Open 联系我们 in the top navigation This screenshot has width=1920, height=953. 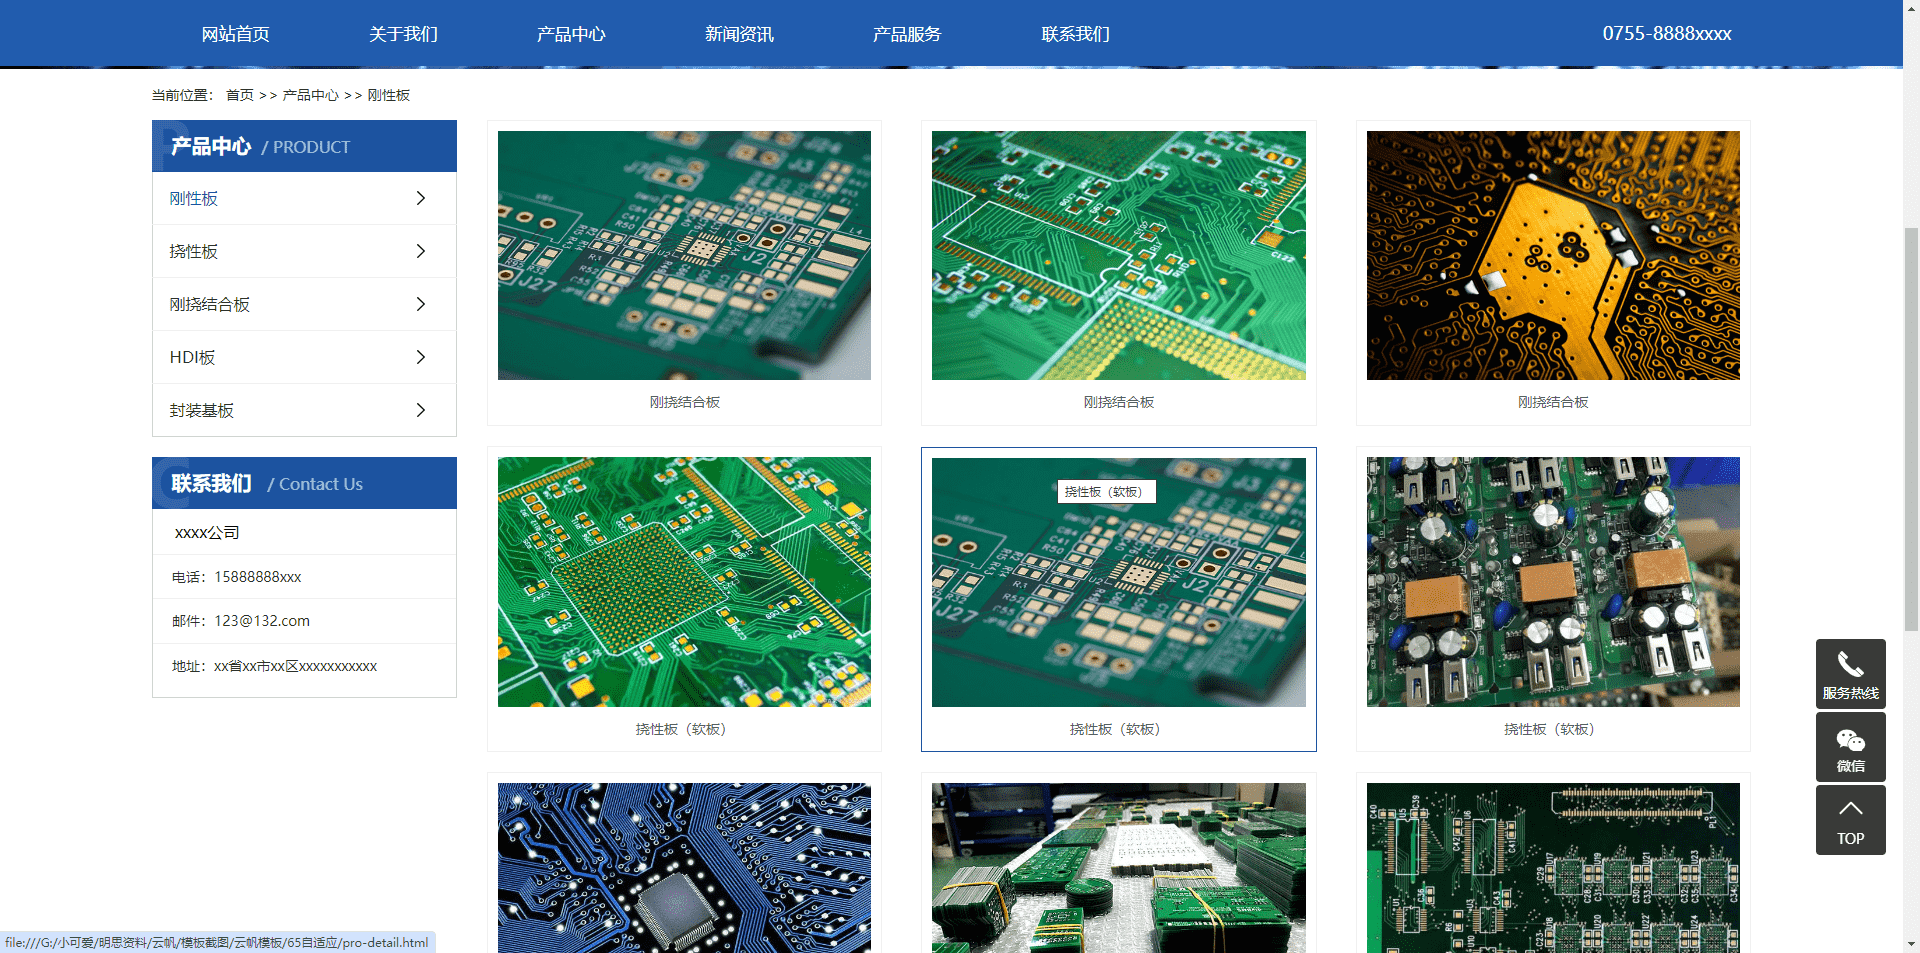[1076, 34]
